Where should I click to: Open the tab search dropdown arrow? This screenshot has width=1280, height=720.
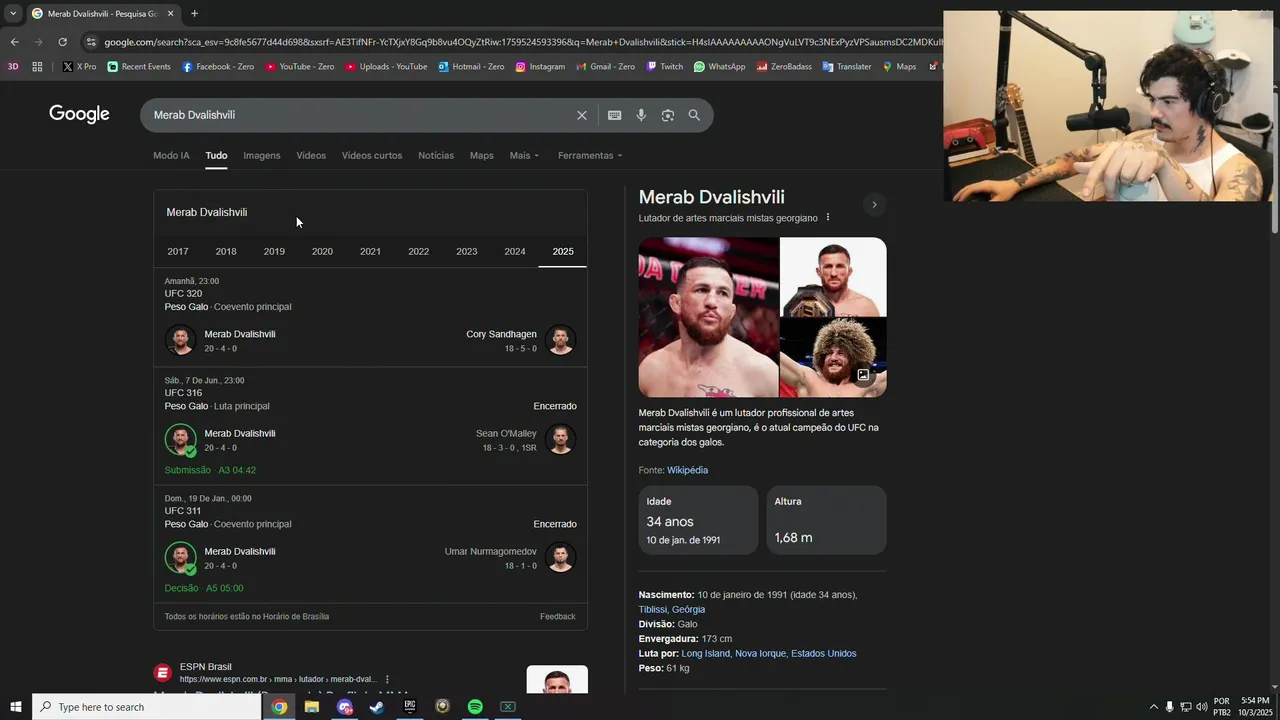point(13,14)
